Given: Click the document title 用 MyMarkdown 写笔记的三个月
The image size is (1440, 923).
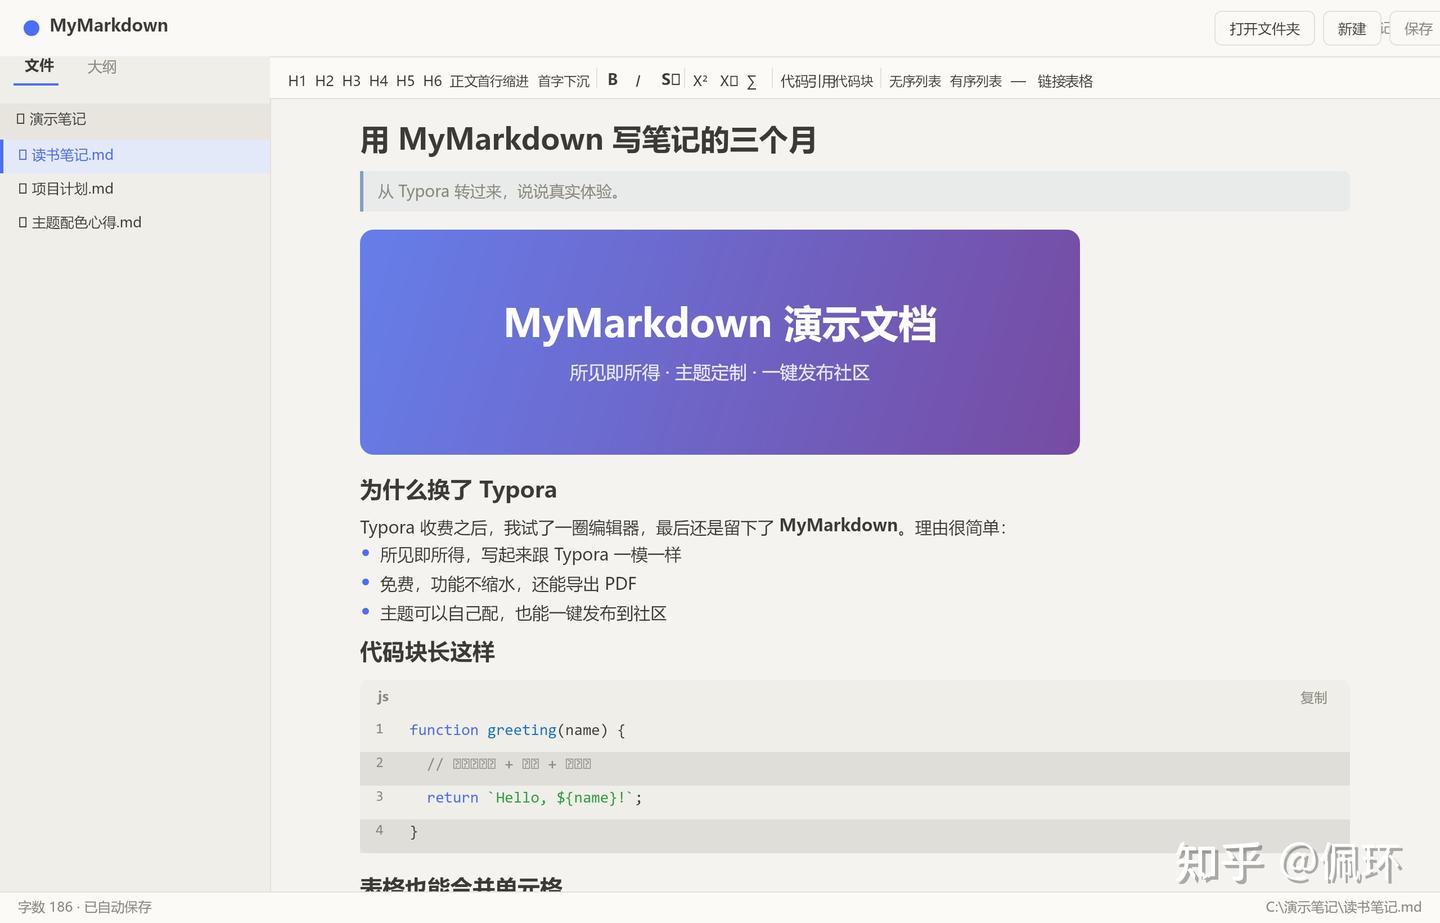Looking at the screenshot, I should pos(588,139).
